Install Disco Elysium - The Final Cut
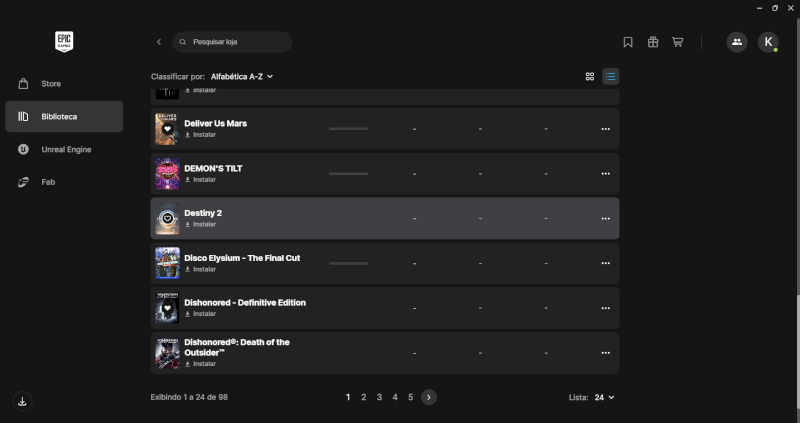The height and width of the screenshot is (423, 800). click(201, 269)
